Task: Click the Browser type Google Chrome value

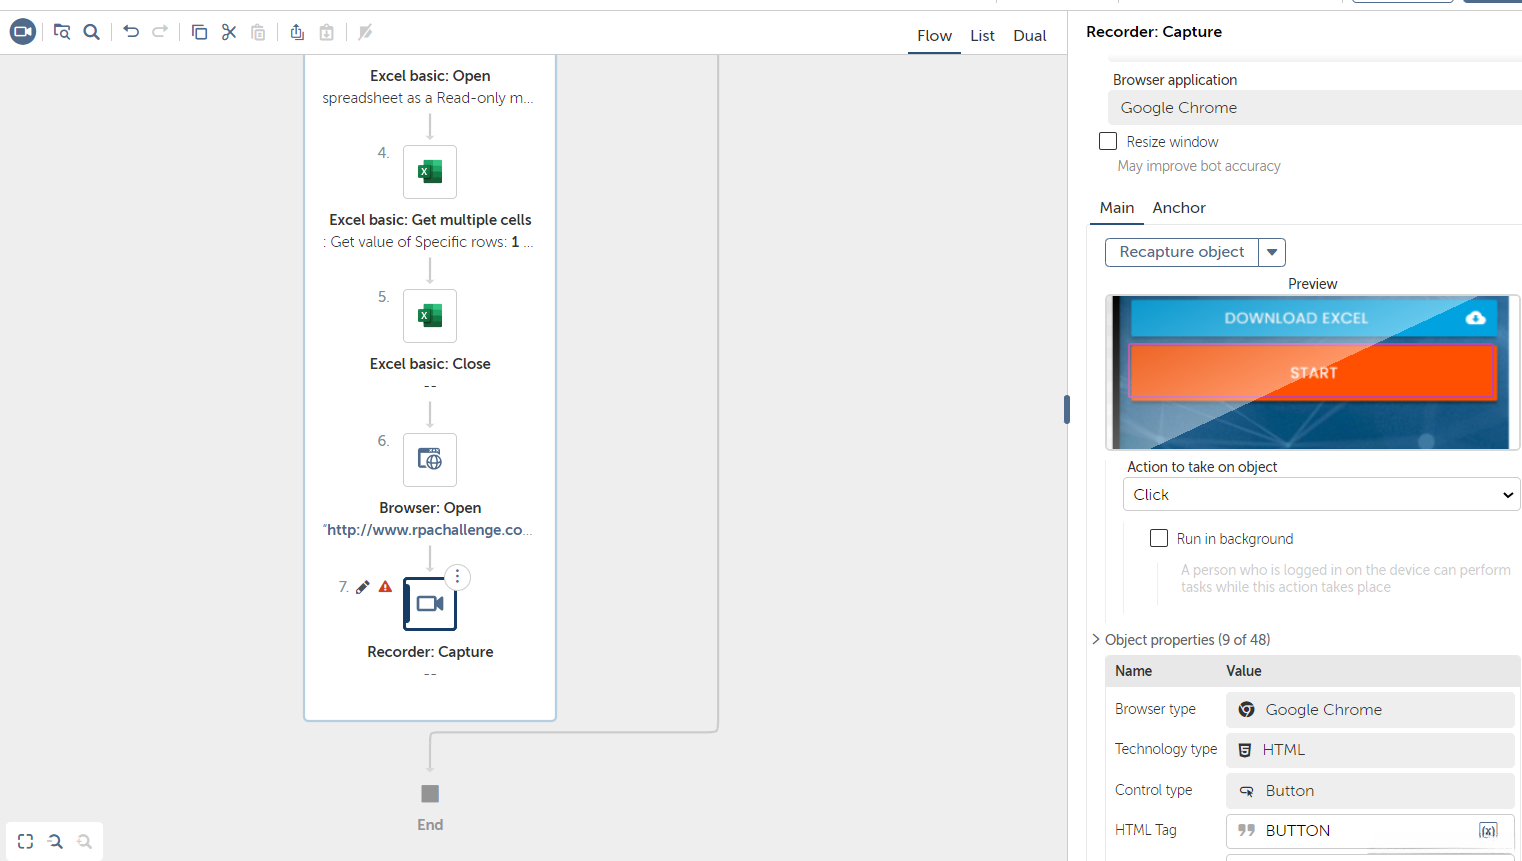Action: (x=1370, y=710)
